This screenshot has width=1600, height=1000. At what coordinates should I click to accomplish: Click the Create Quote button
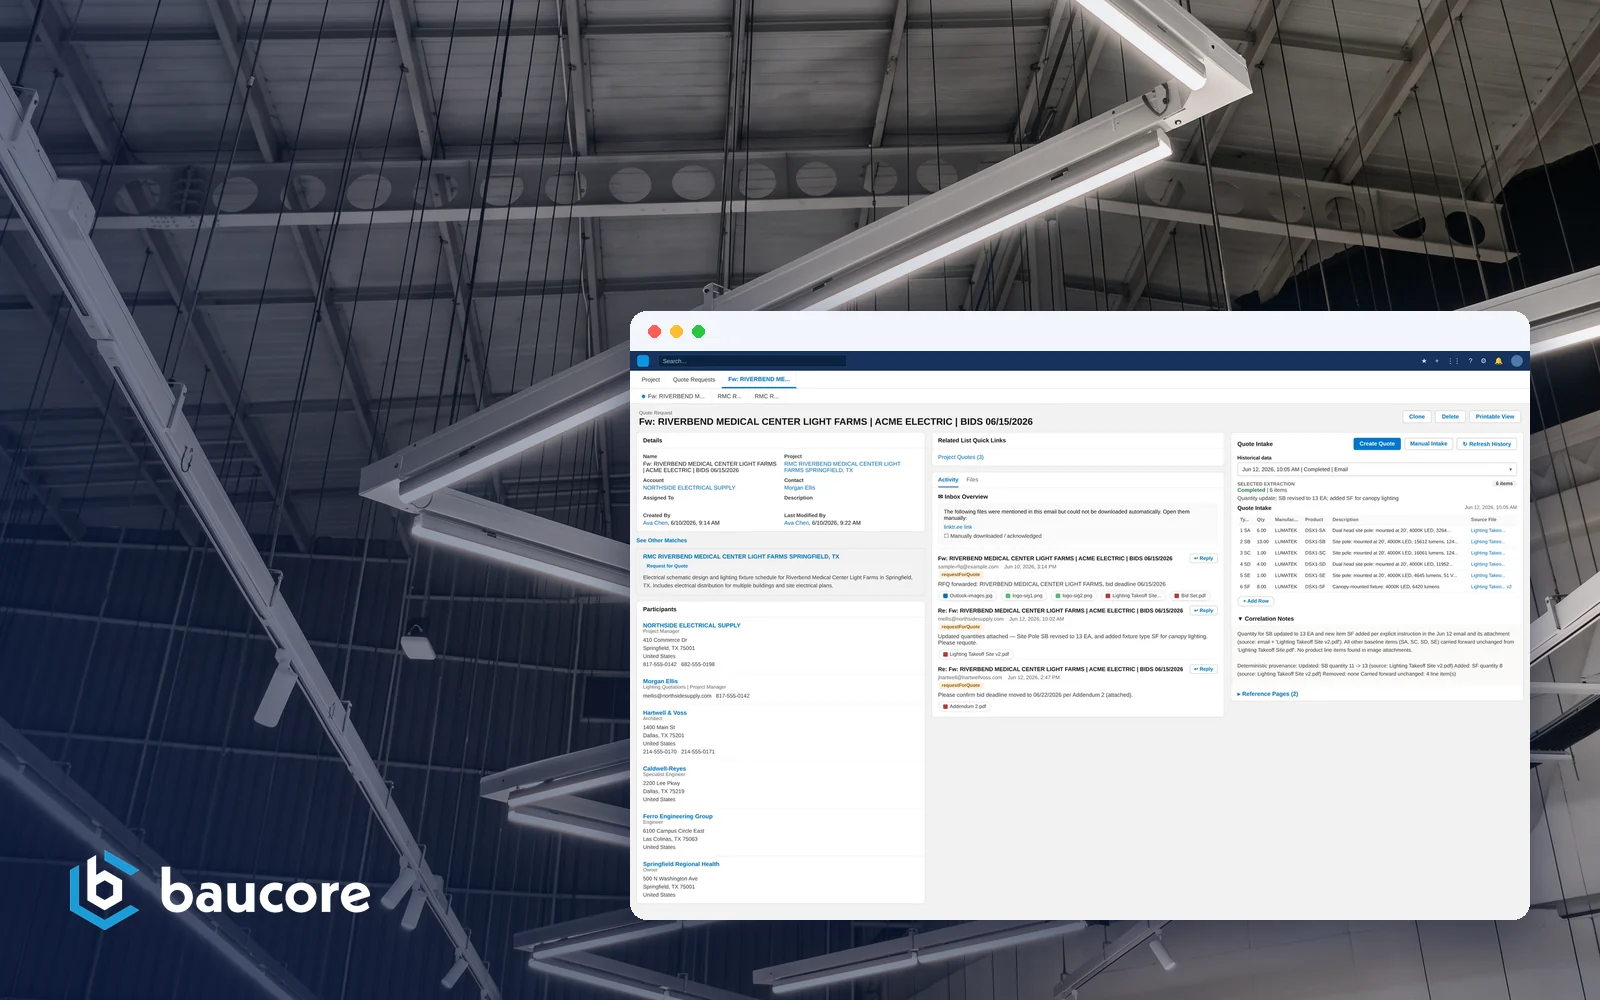1377,444
